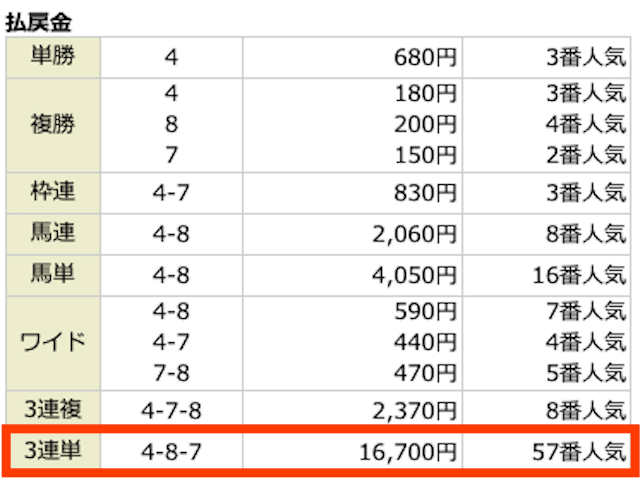This screenshot has height=479, width=640.
Task: Click the 2,060円 quinella payout
Action: (x=414, y=234)
